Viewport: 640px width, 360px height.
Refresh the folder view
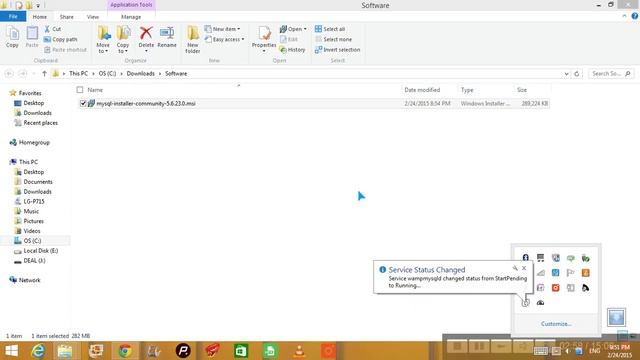click(577, 74)
